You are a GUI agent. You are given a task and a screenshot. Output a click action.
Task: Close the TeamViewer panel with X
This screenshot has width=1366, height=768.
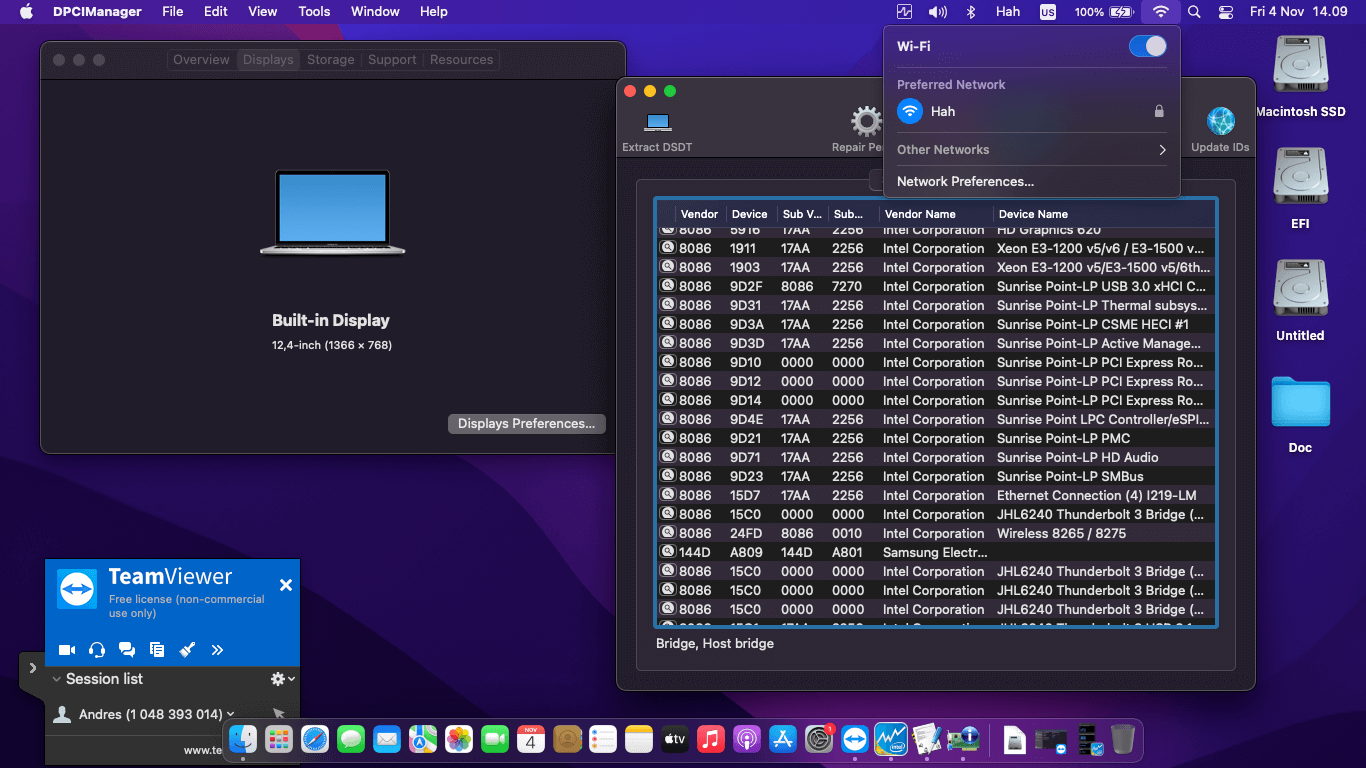point(286,585)
